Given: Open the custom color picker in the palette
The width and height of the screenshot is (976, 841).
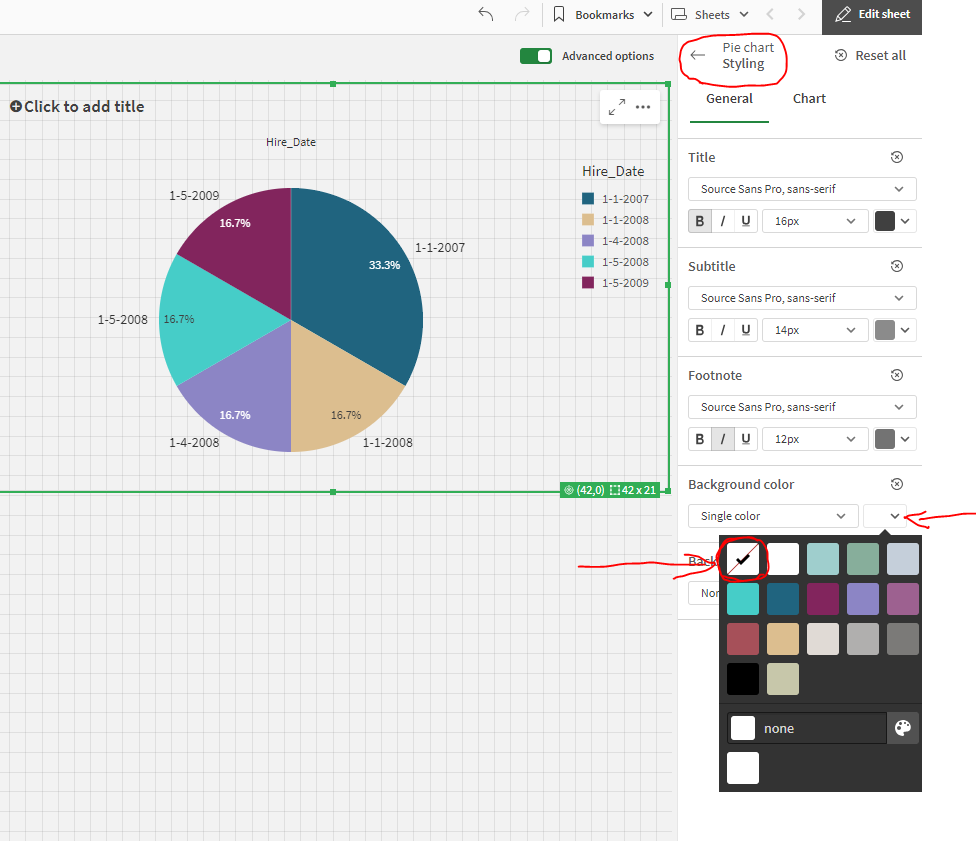Looking at the screenshot, I should [x=902, y=727].
